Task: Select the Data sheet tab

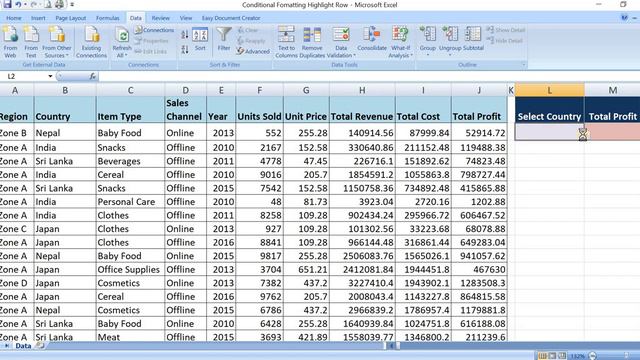Action: (x=23, y=346)
